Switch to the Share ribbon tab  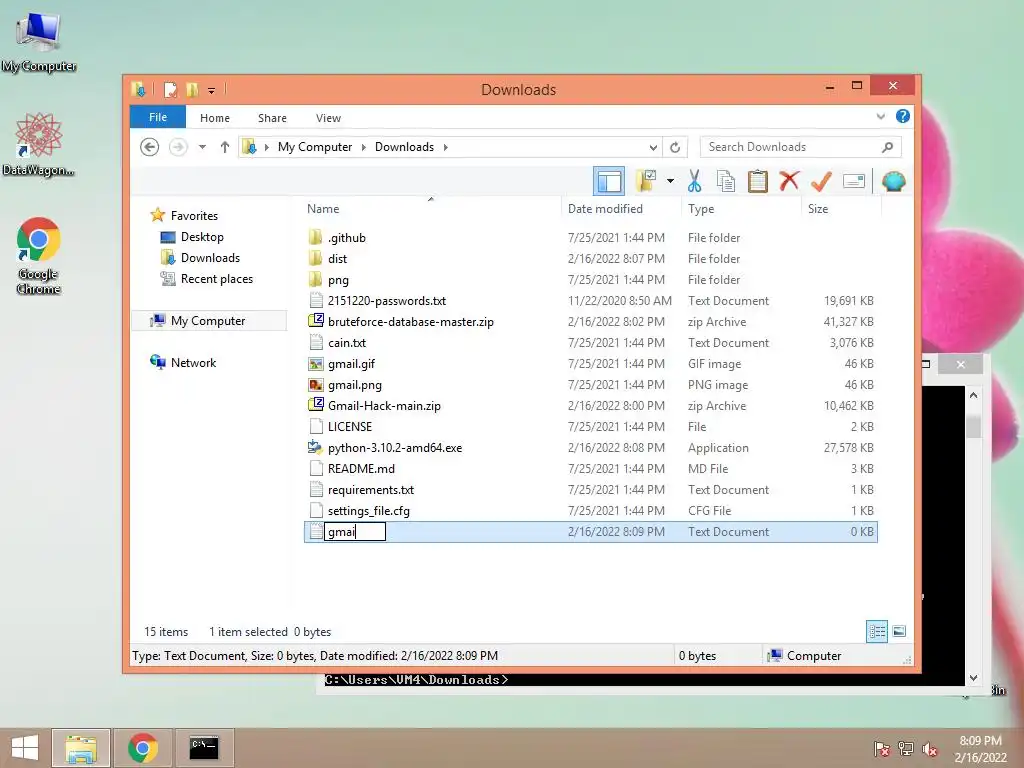tap(272, 118)
